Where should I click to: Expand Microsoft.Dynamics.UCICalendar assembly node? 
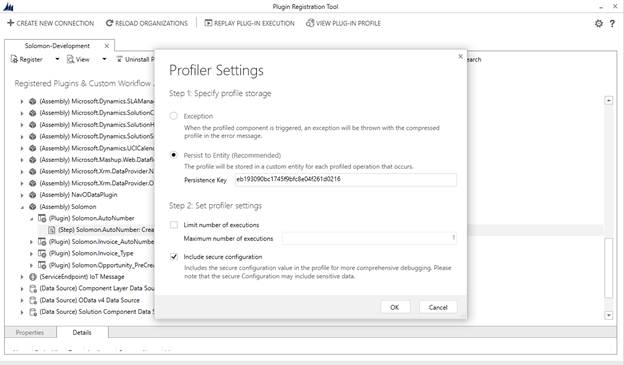coord(22,148)
